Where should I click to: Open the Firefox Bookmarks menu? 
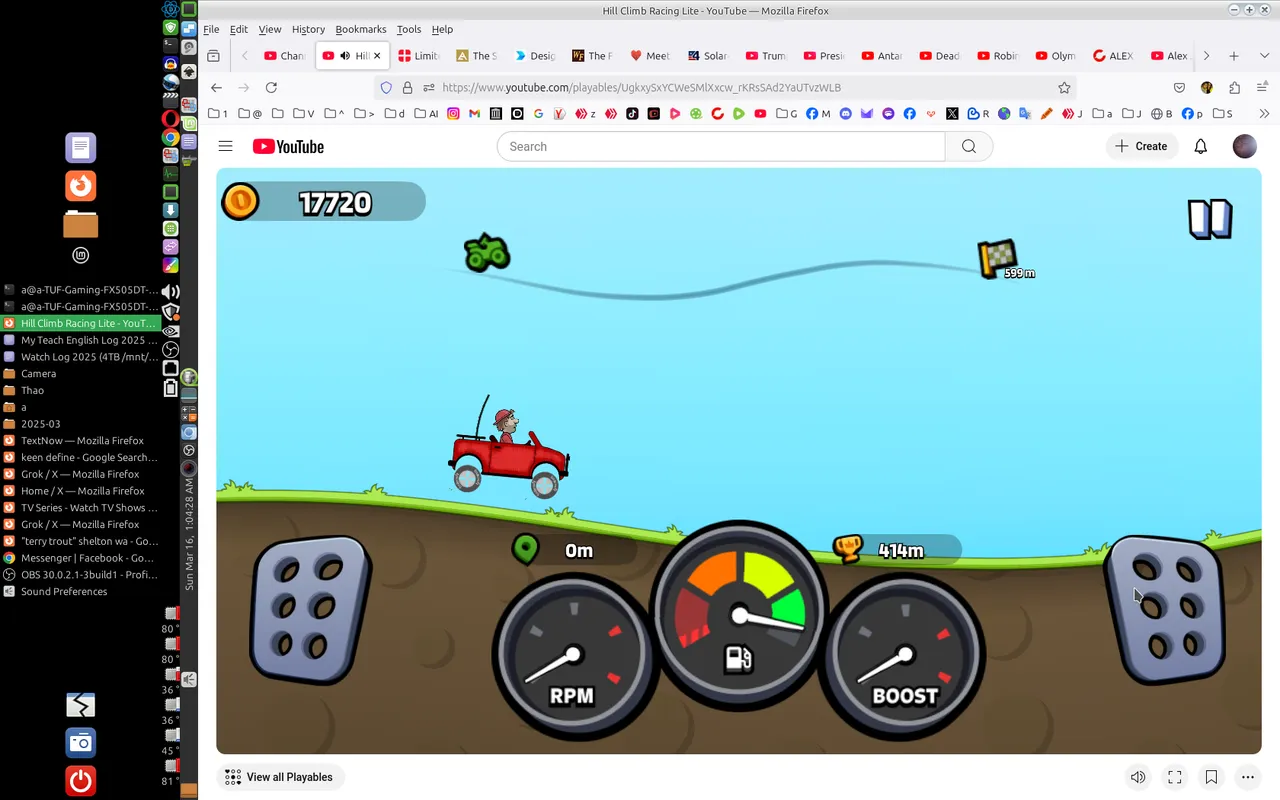(361, 29)
